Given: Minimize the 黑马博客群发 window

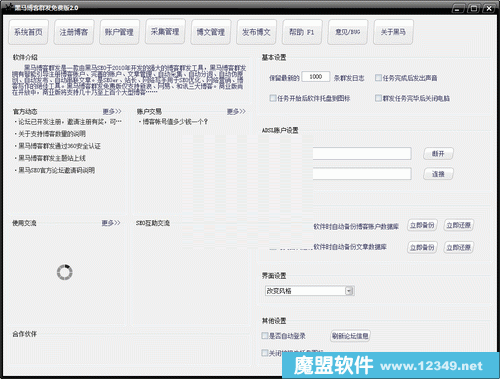Looking at the screenshot, I should 458,9.
